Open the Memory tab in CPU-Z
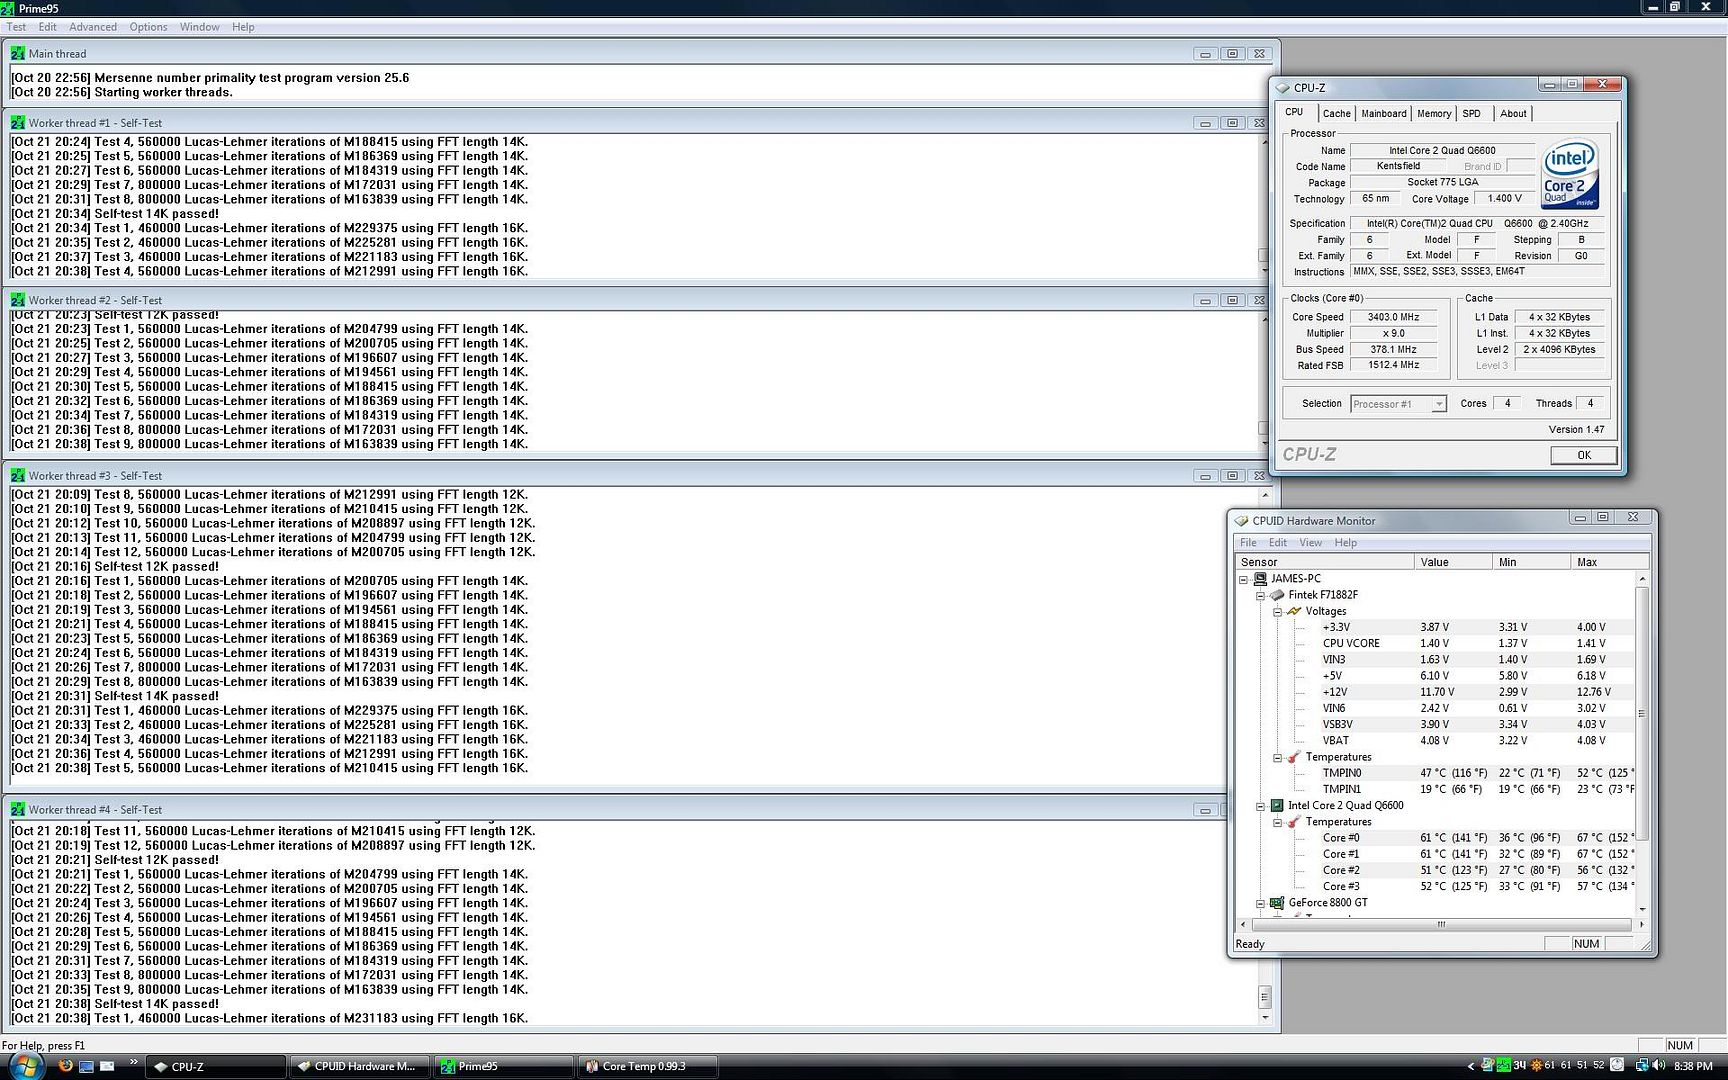Image resolution: width=1728 pixels, height=1080 pixels. click(1433, 114)
